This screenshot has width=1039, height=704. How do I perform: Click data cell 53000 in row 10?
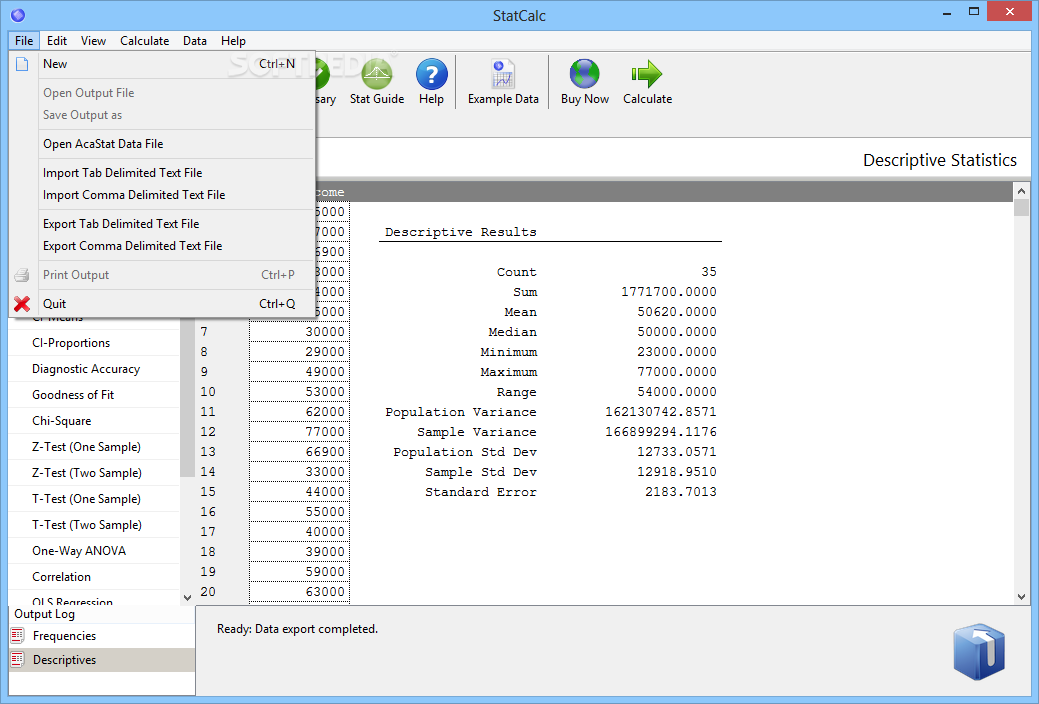pyautogui.click(x=300, y=391)
